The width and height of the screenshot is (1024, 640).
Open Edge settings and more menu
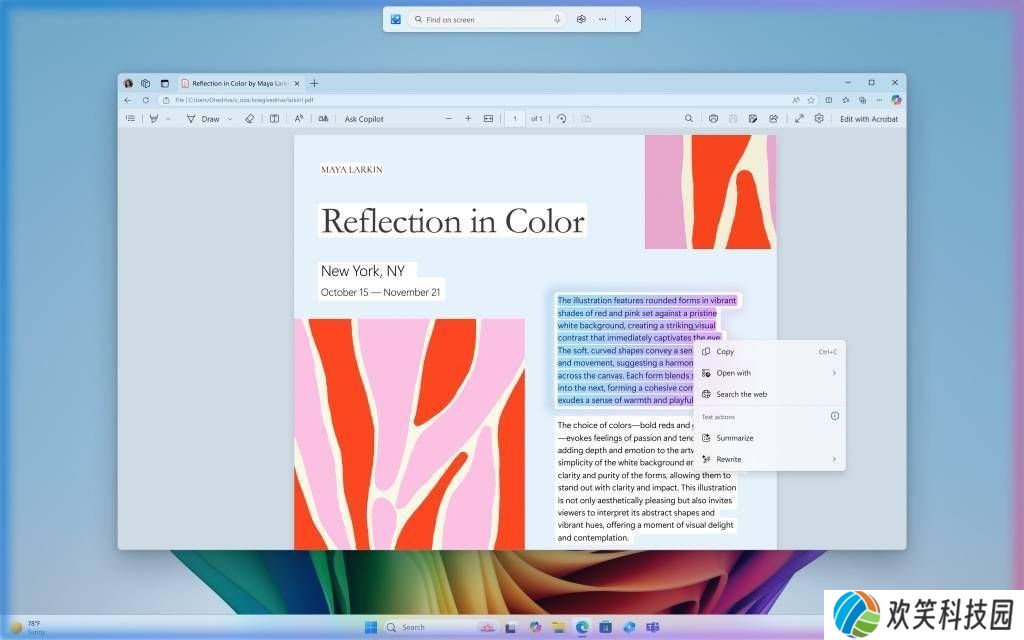[880, 100]
